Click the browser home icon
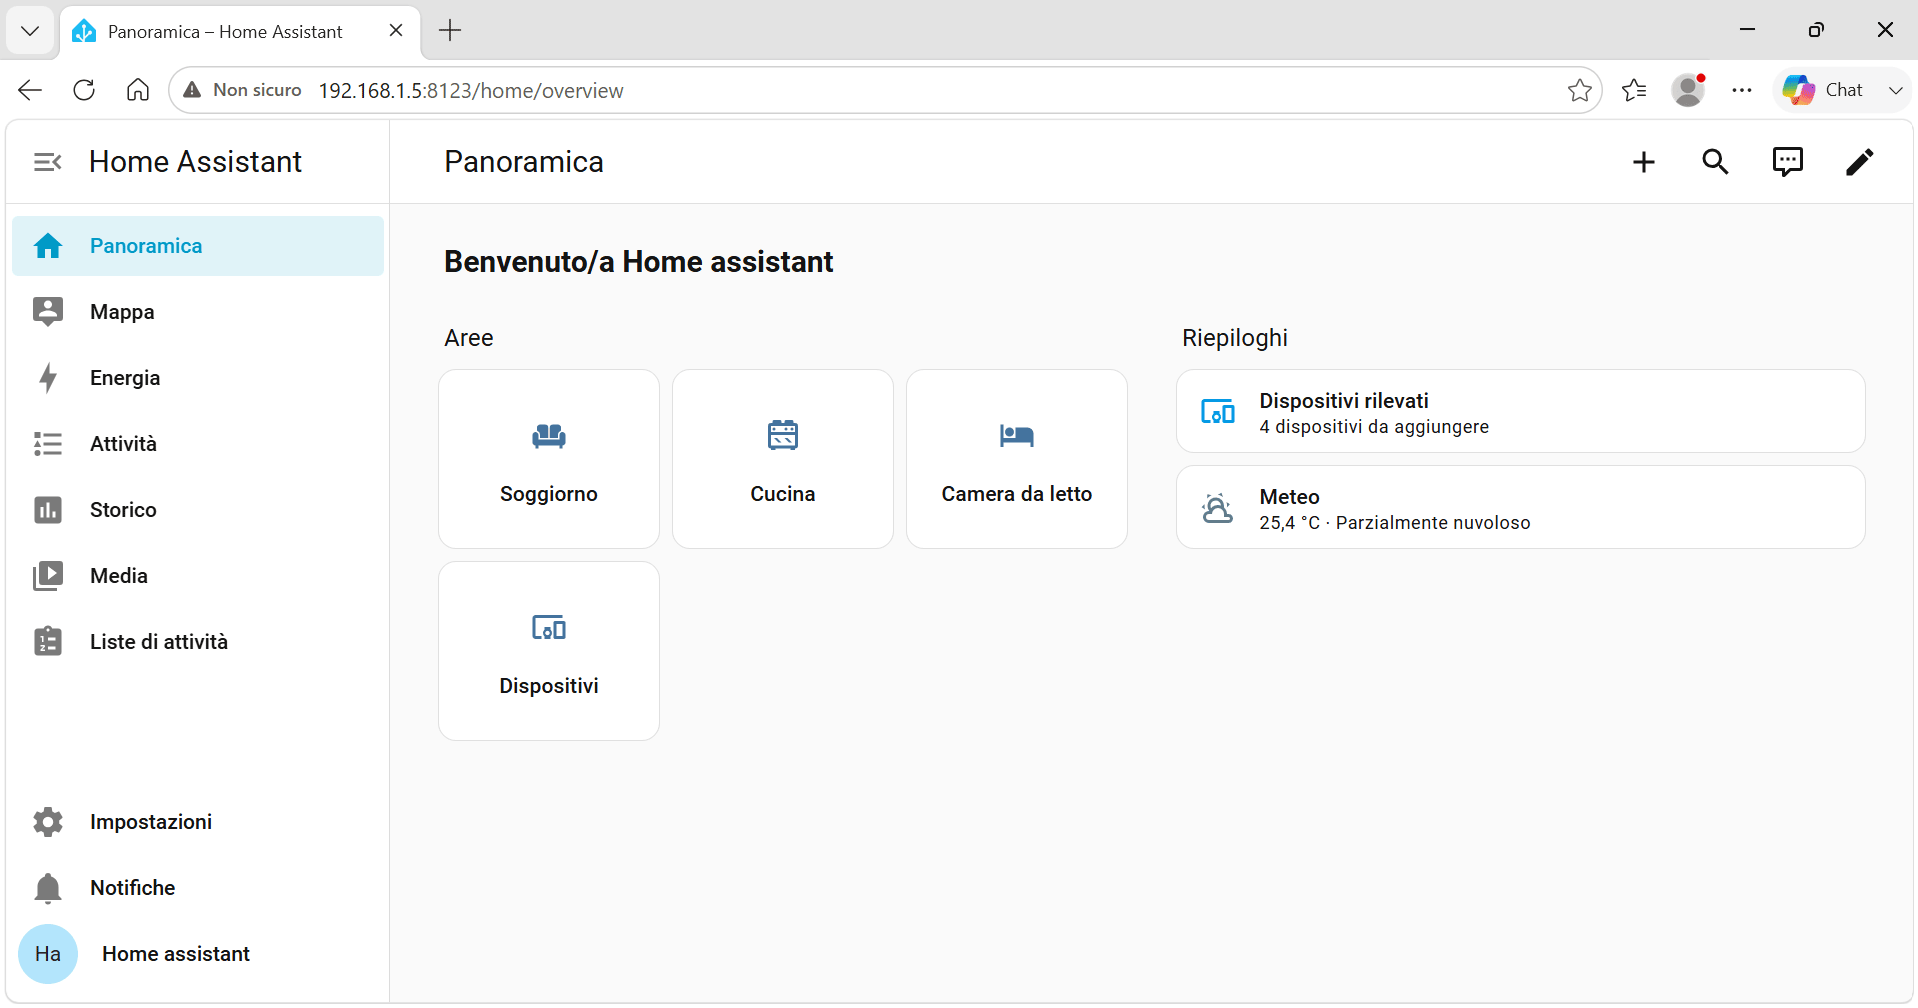 (138, 90)
